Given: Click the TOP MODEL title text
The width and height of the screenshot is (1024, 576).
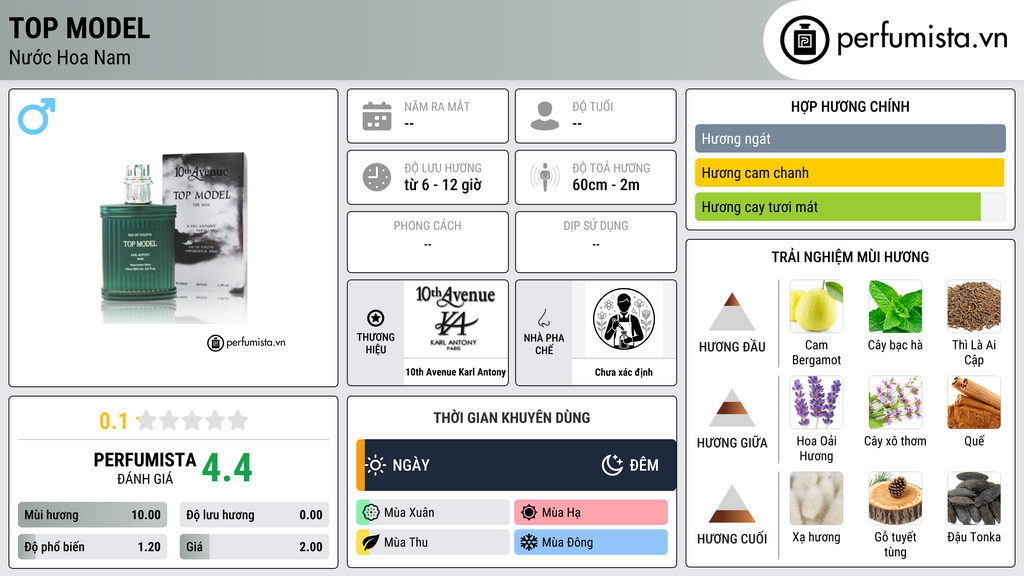Looking at the screenshot, I should coord(79,28).
